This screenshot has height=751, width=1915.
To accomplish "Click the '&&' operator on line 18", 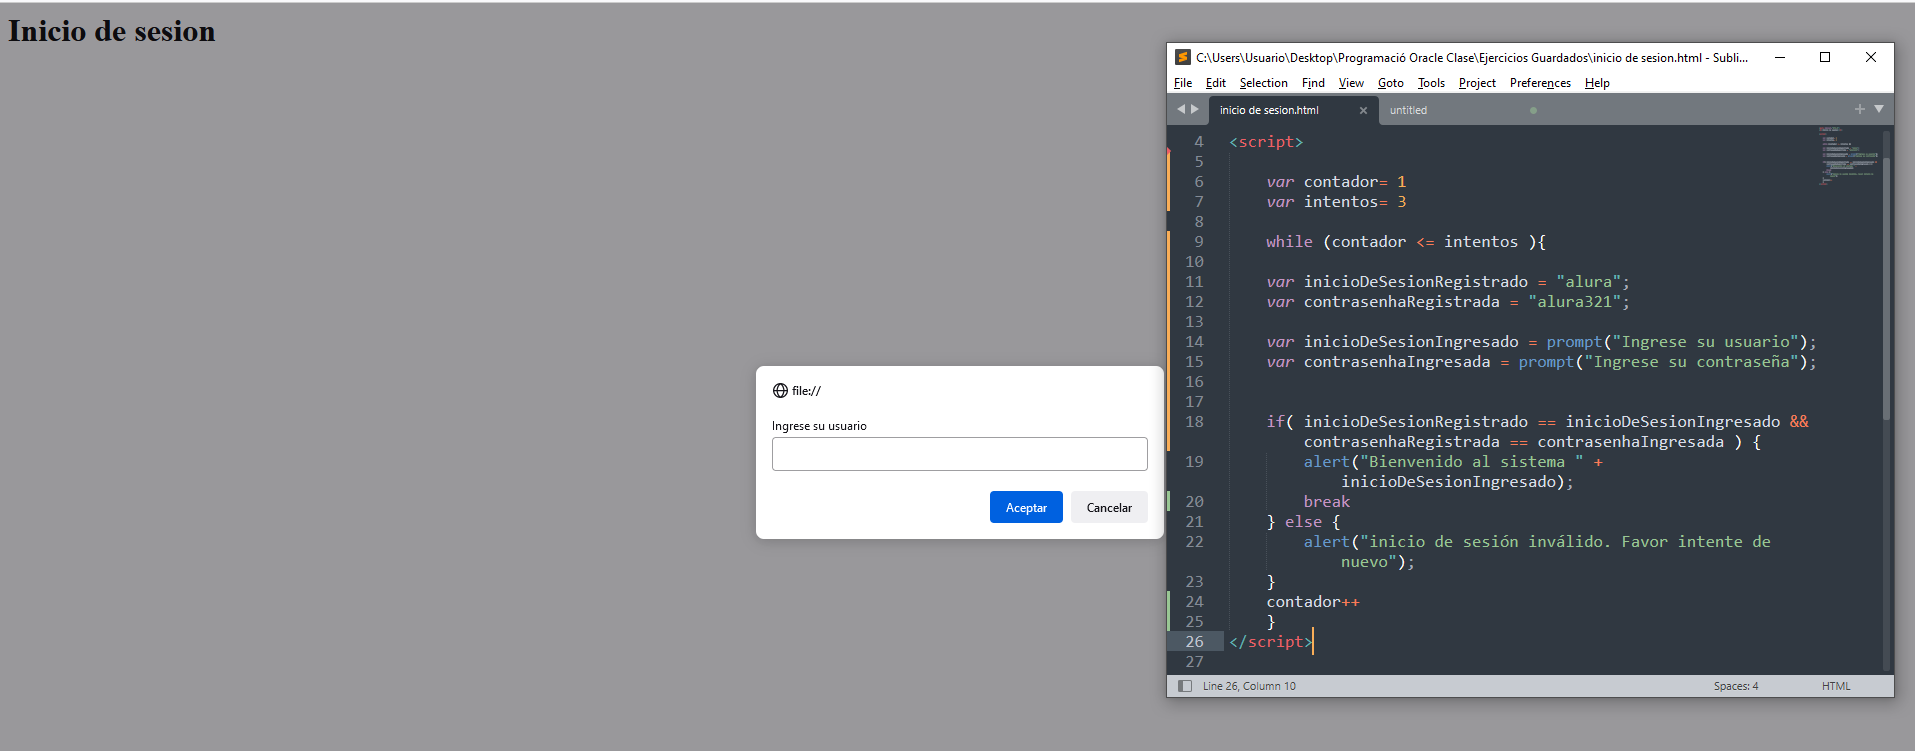I will pos(1799,422).
